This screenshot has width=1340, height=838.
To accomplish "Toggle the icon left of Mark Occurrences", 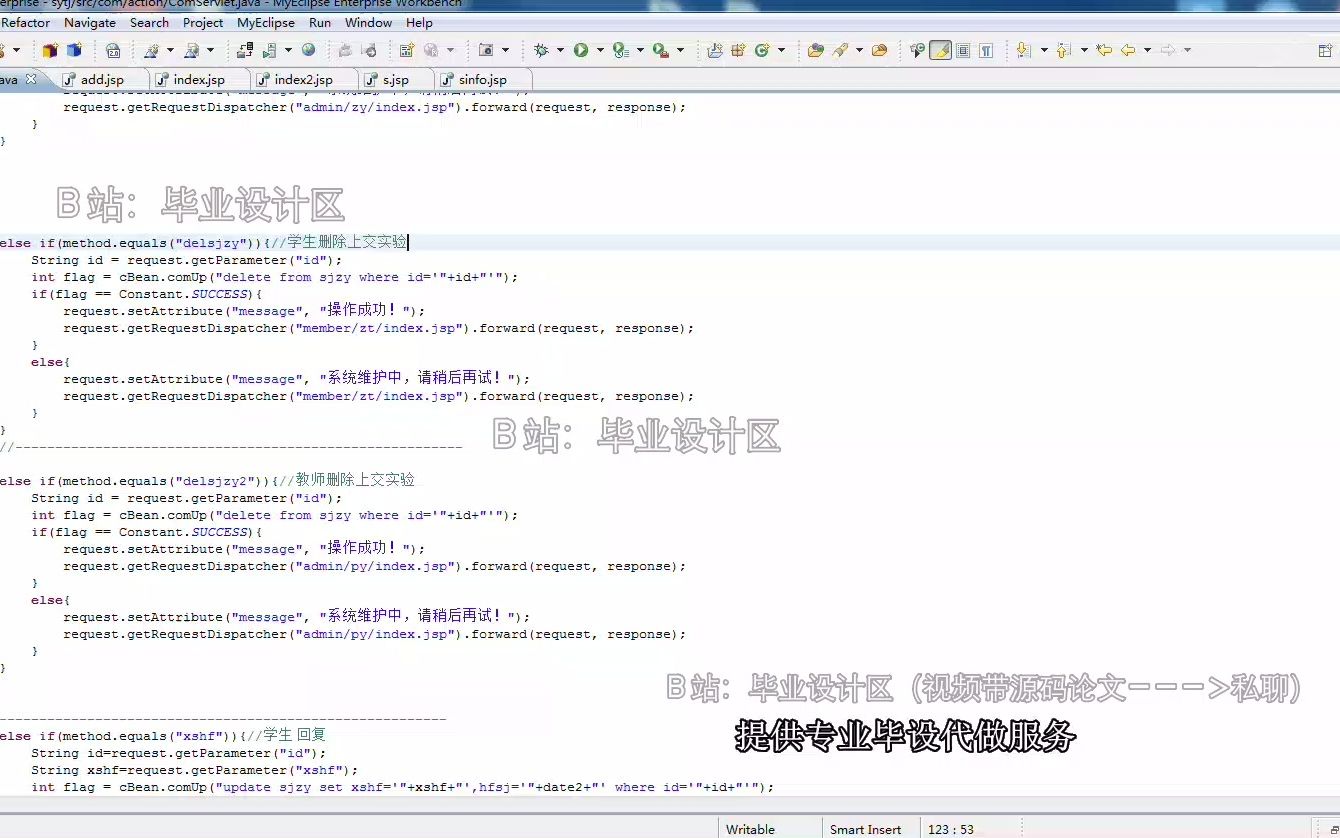I will [917, 50].
